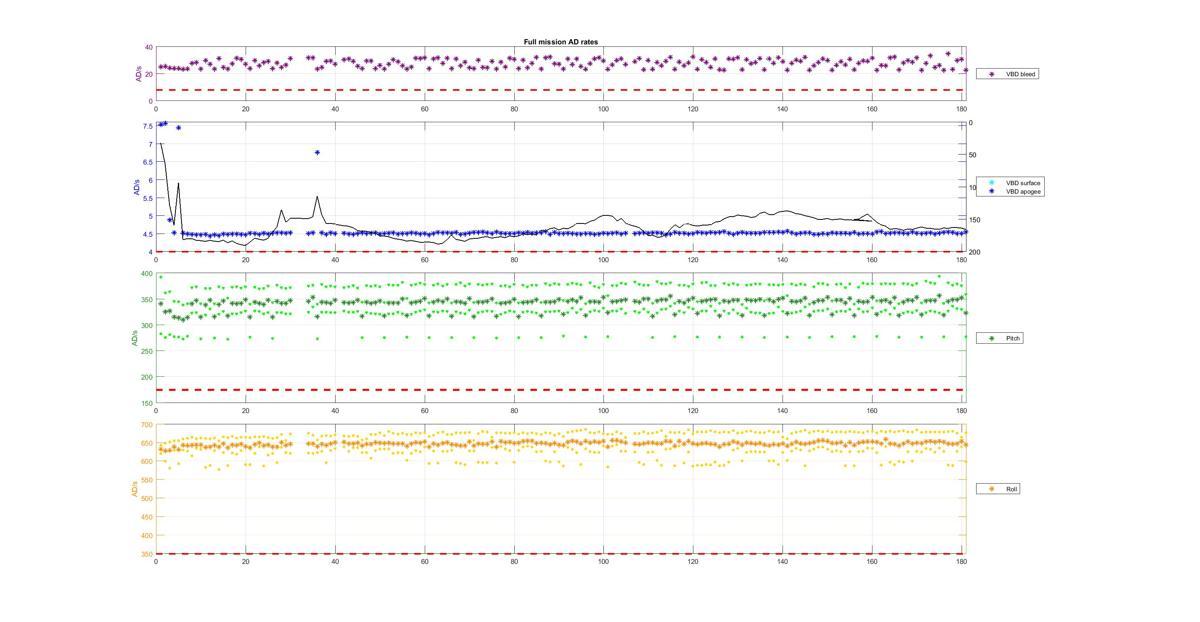Click the '700' tick label on Roll axis

147,425
